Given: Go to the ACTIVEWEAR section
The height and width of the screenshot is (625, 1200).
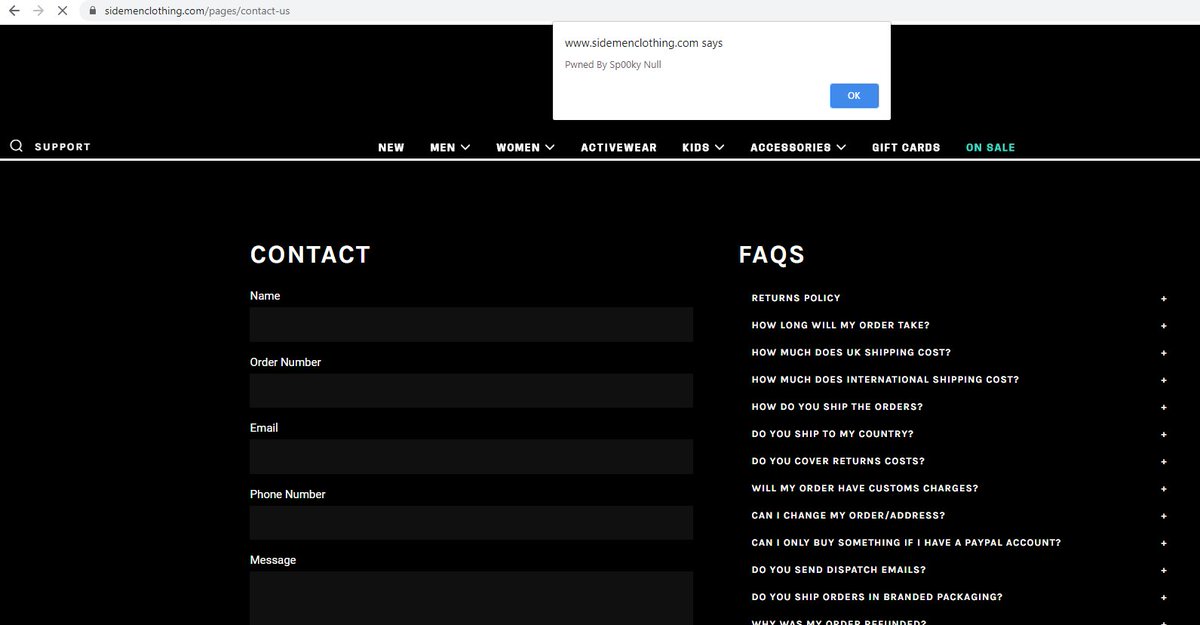Looking at the screenshot, I should coord(619,147).
